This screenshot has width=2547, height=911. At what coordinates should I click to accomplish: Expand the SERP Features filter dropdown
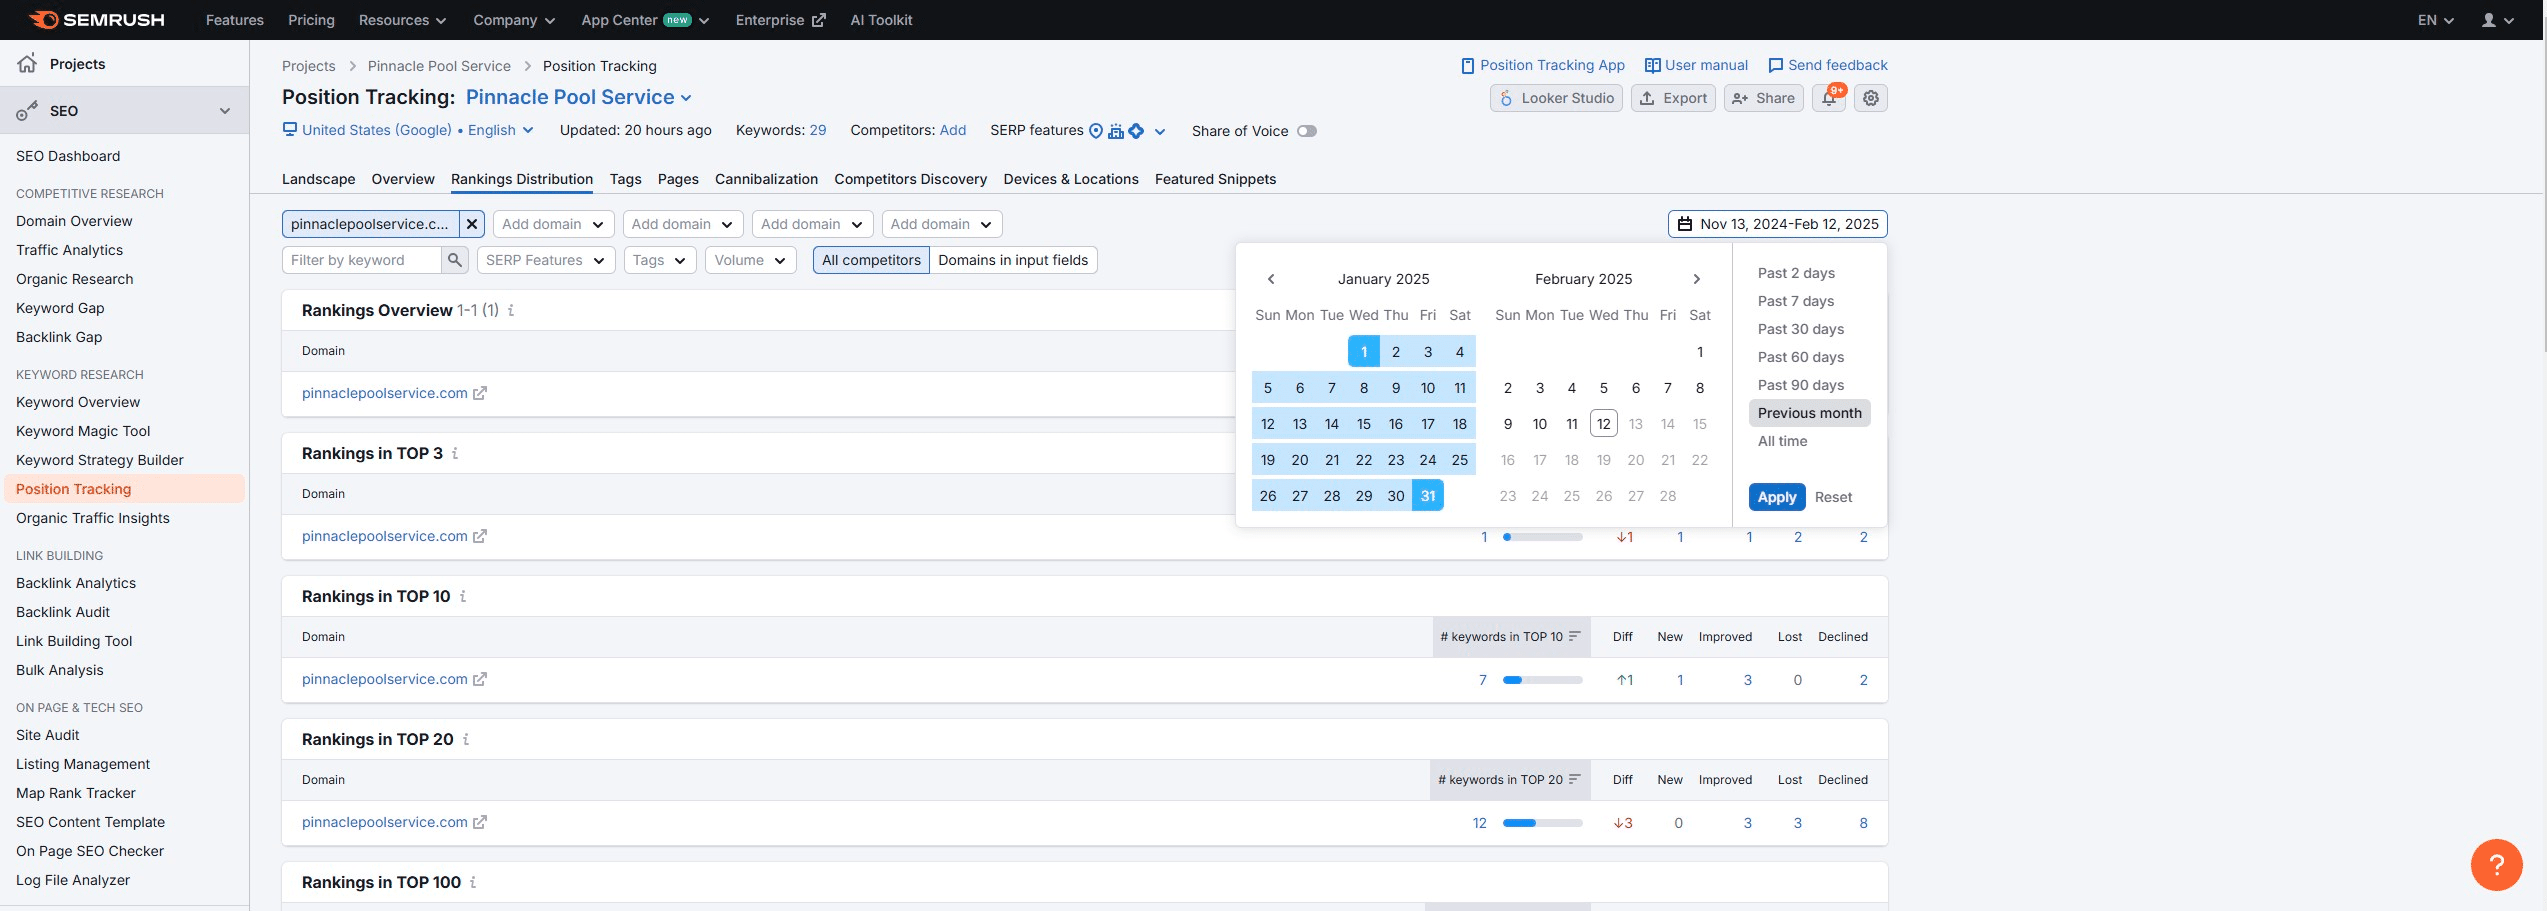point(545,260)
